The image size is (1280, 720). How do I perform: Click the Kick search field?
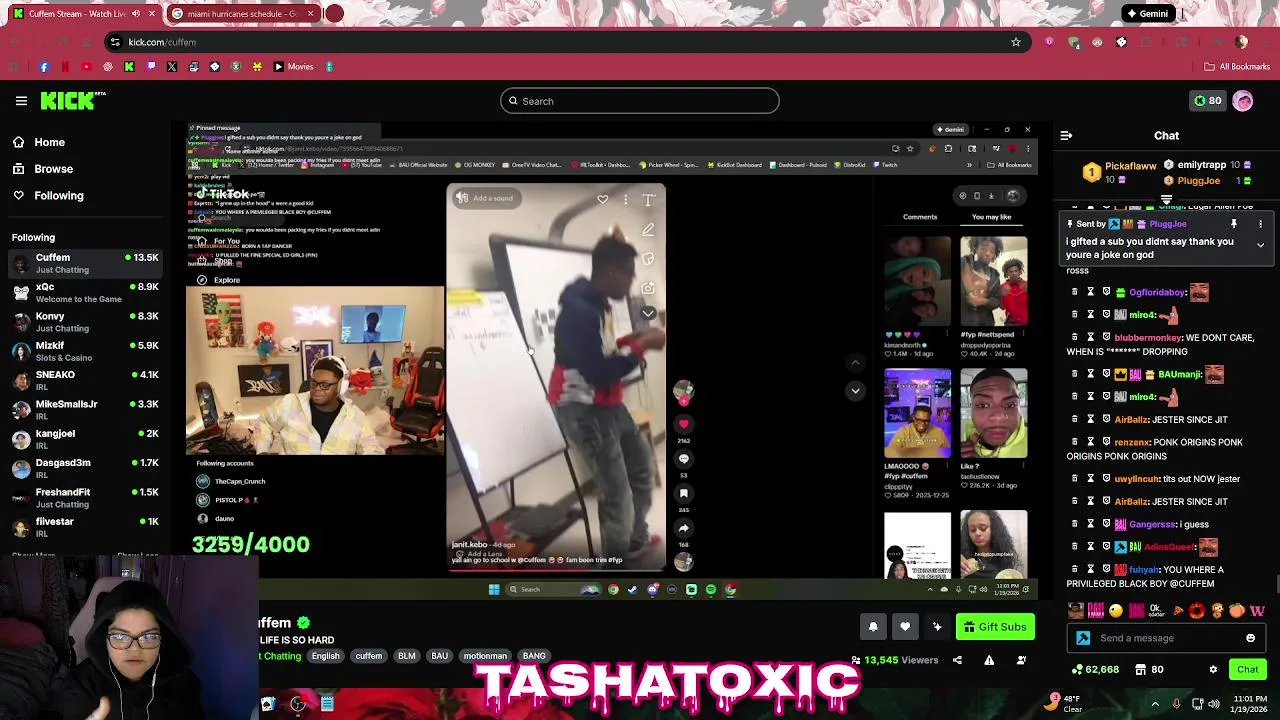point(639,101)
